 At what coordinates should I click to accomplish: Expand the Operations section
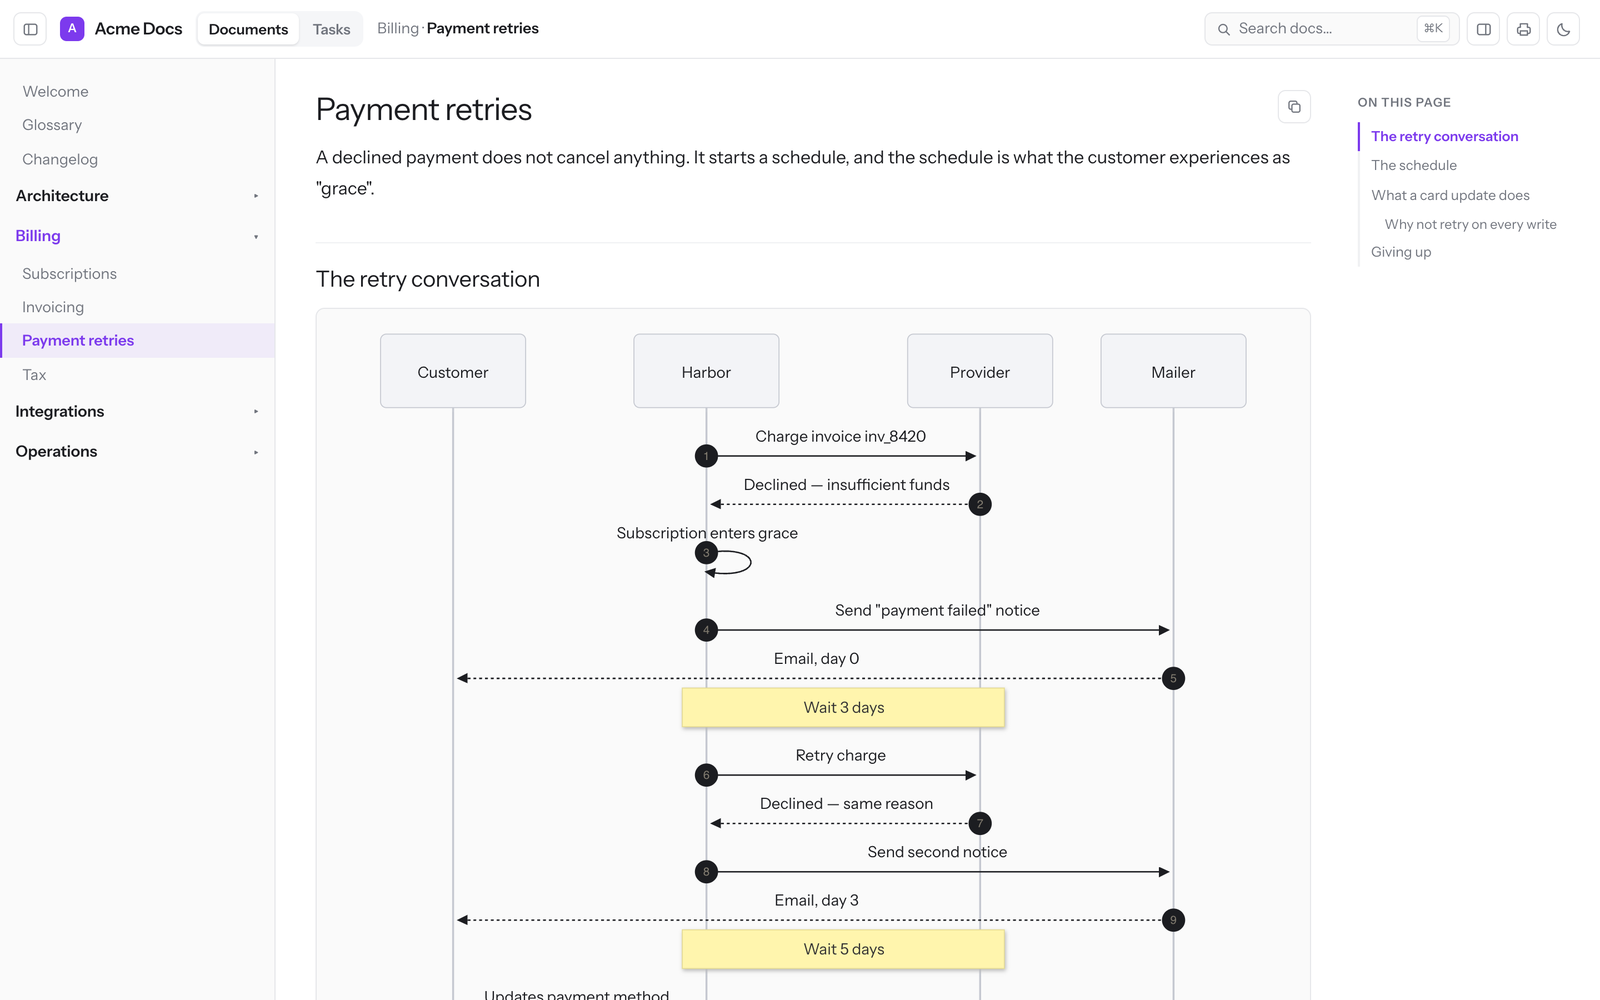click(x=137, y=451)
